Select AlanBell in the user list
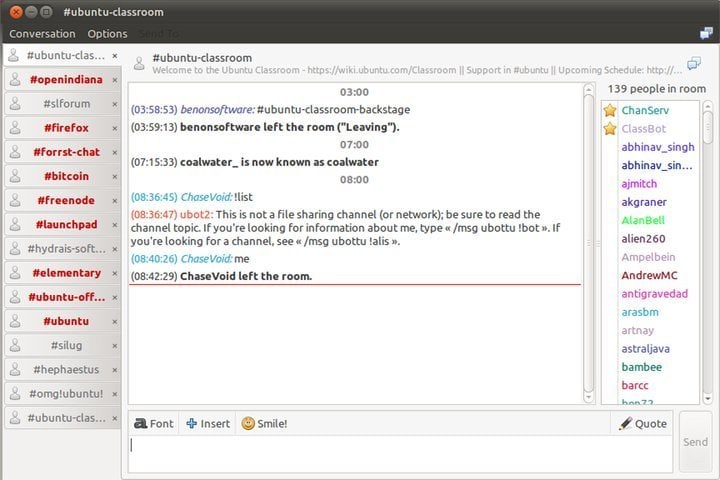This screenshot has width=720, height=480. (643, 220)
